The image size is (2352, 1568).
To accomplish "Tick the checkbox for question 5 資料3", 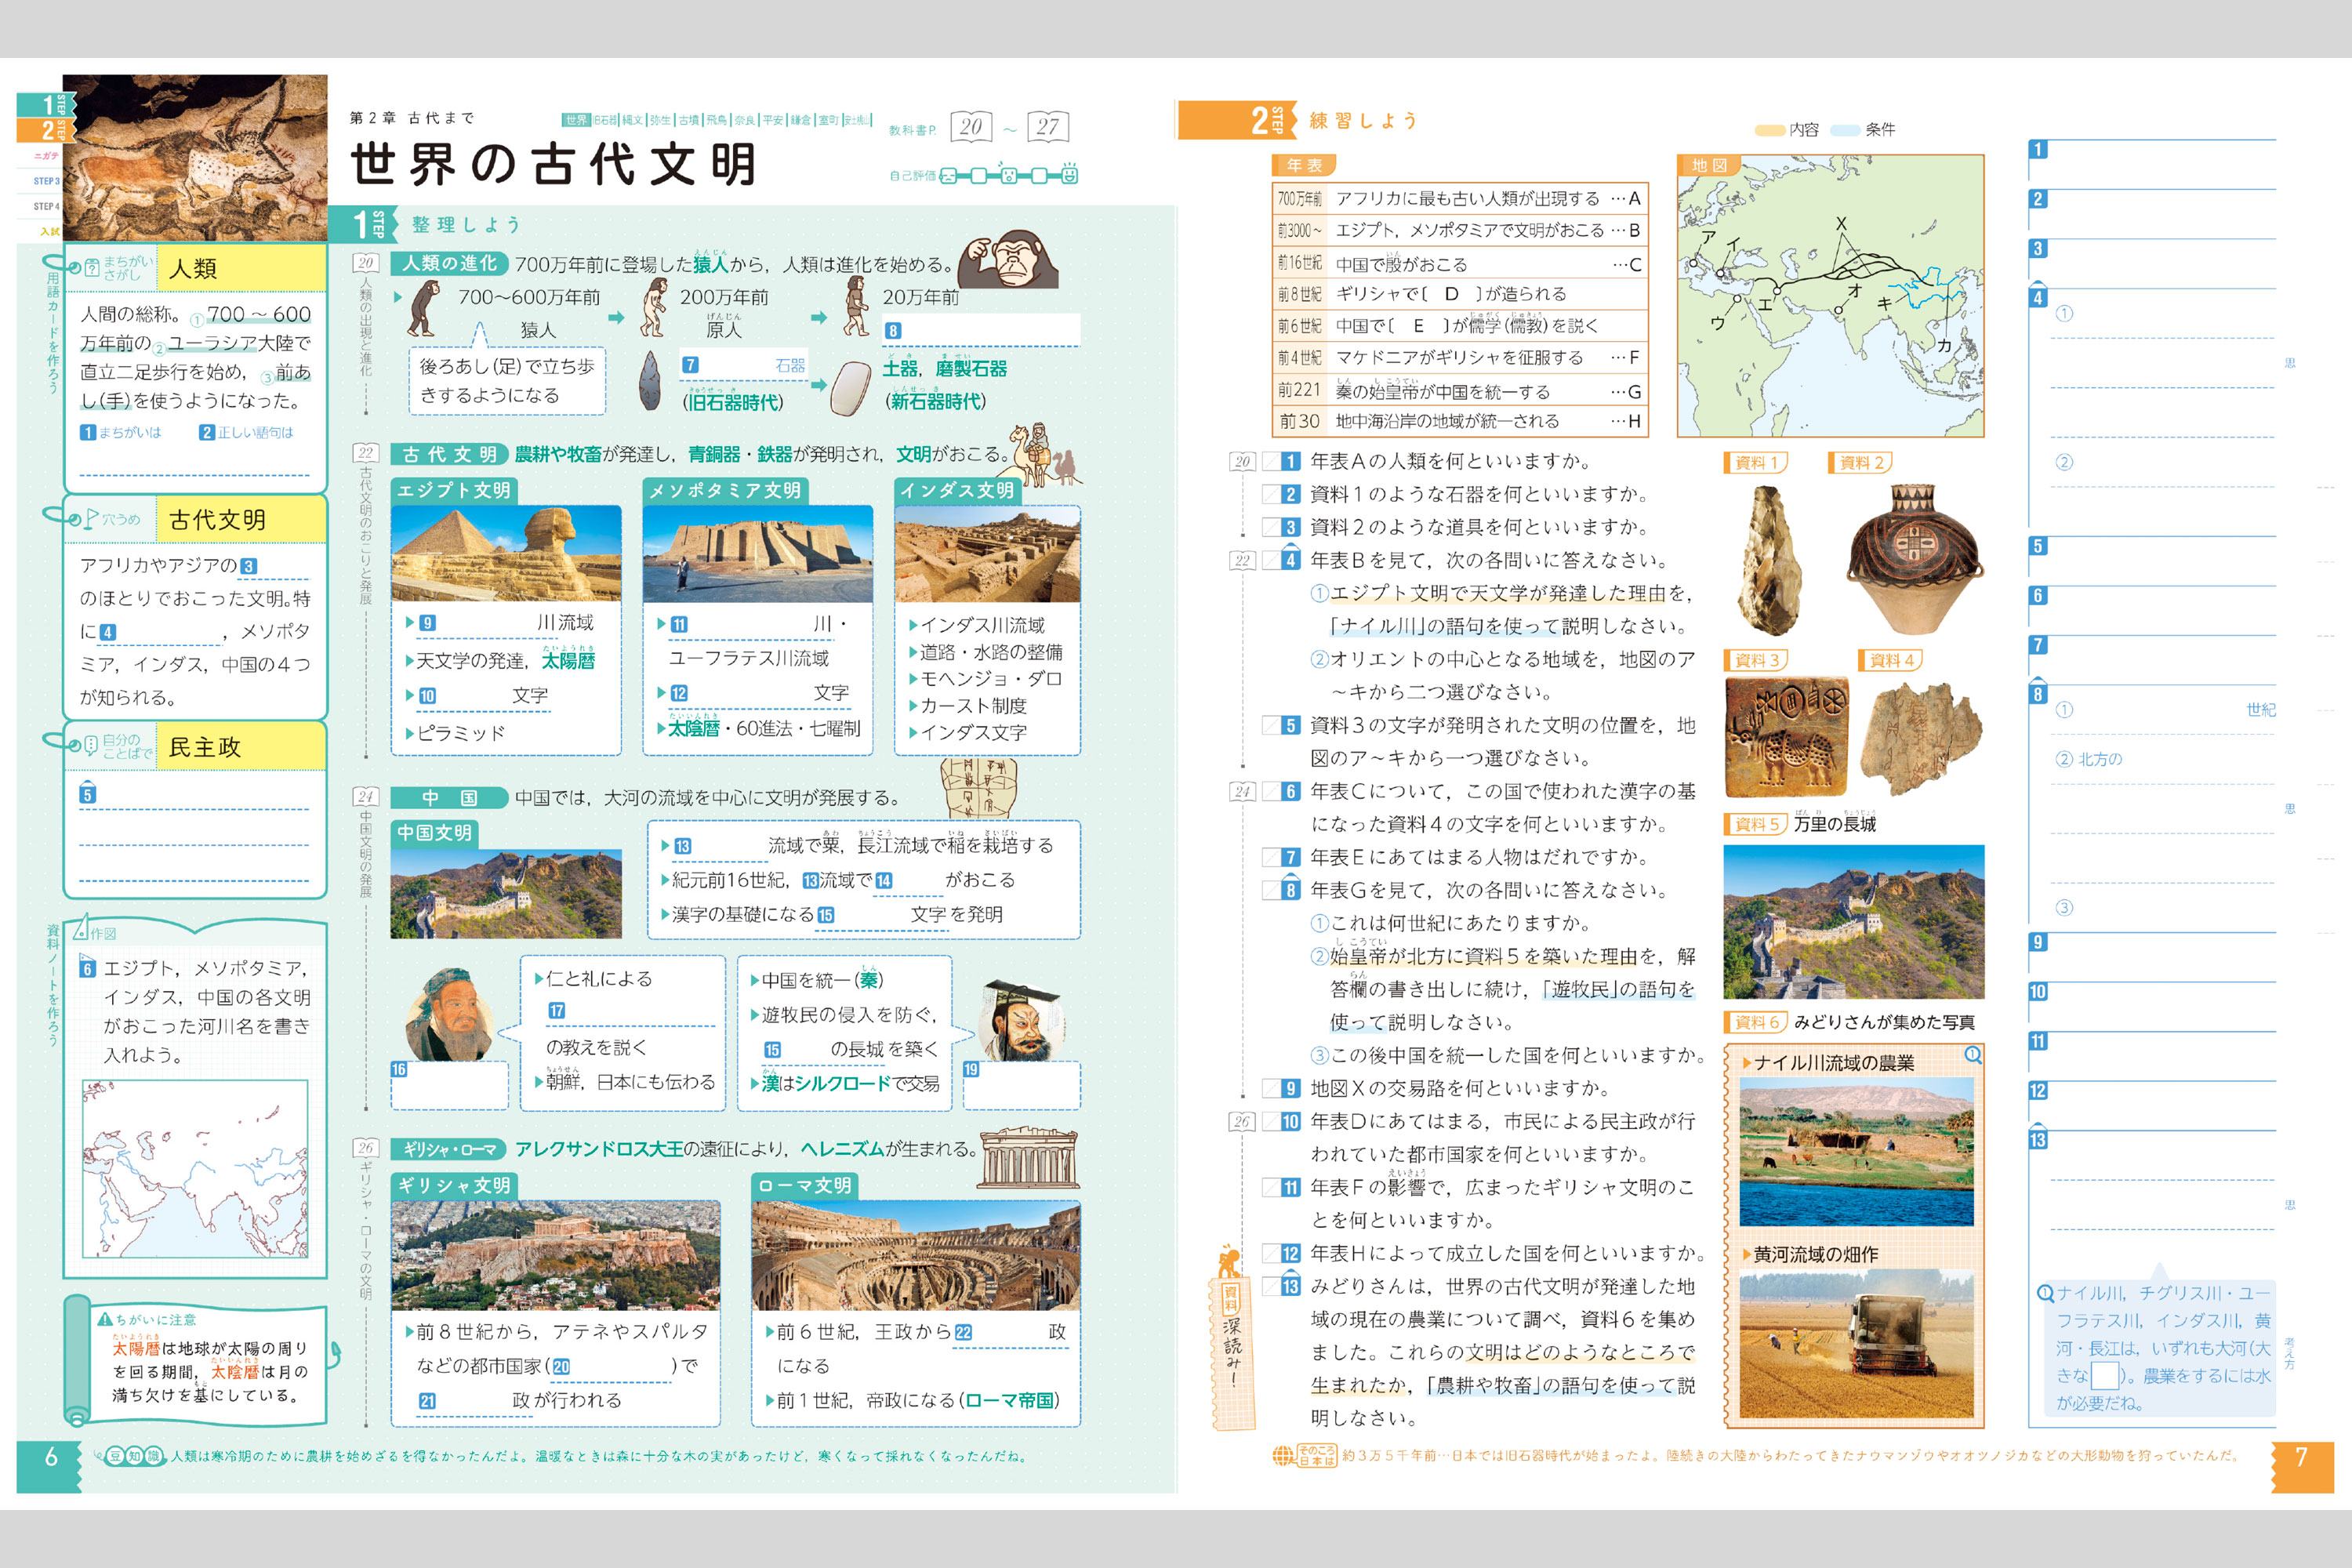I will (1271, 725).
